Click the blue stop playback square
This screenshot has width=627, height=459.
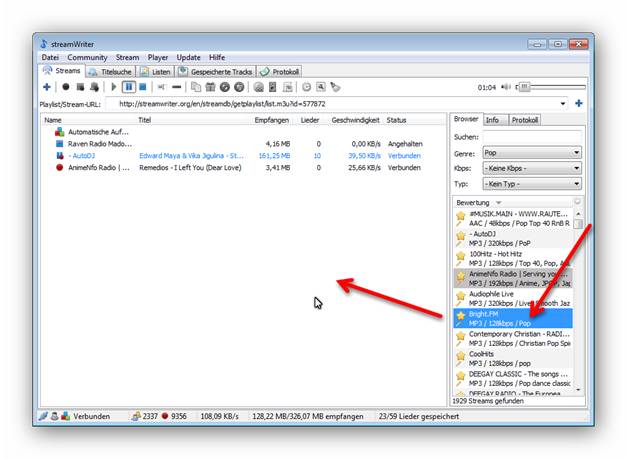click(143, 87)
